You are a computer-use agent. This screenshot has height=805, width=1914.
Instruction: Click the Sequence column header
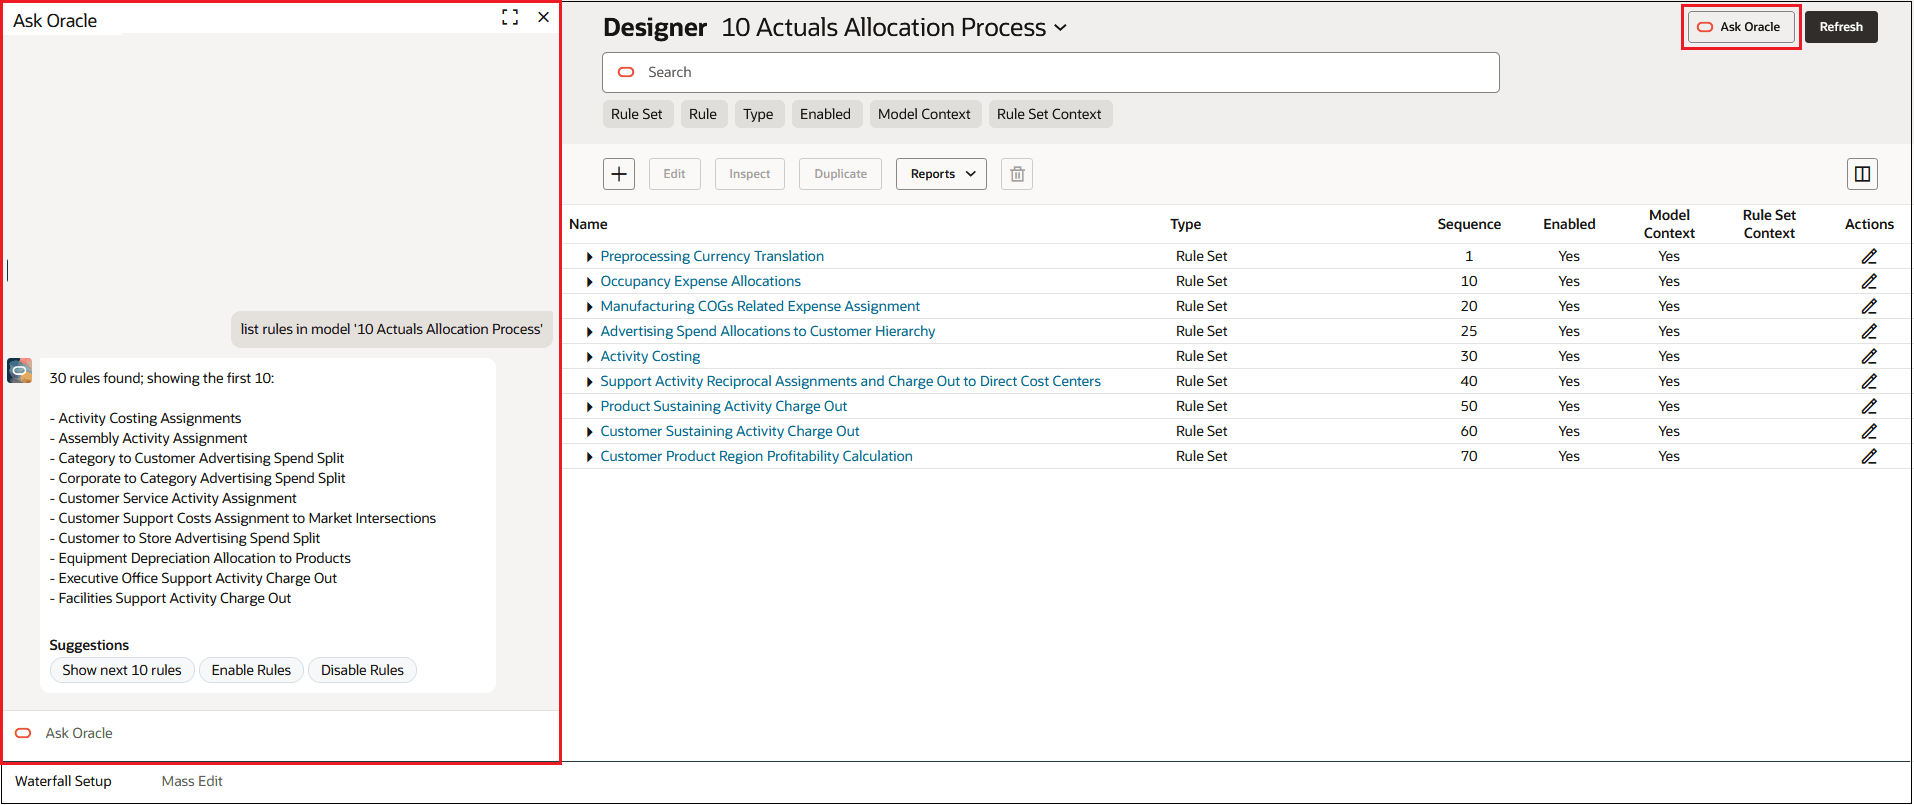(1469, 224)
